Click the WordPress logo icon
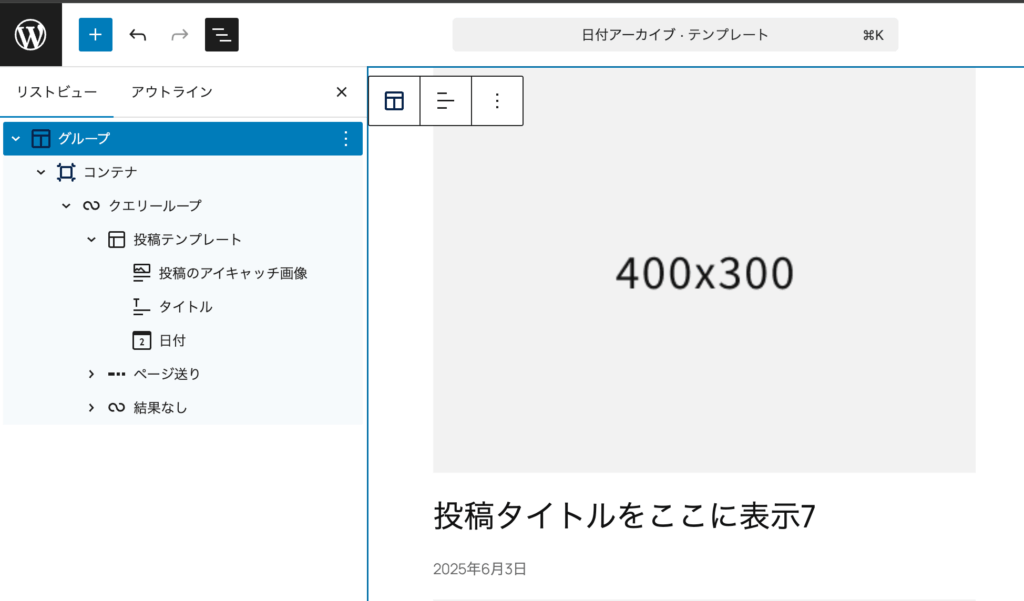This screenshot has width=1024, height=601. tap(31, 35)
